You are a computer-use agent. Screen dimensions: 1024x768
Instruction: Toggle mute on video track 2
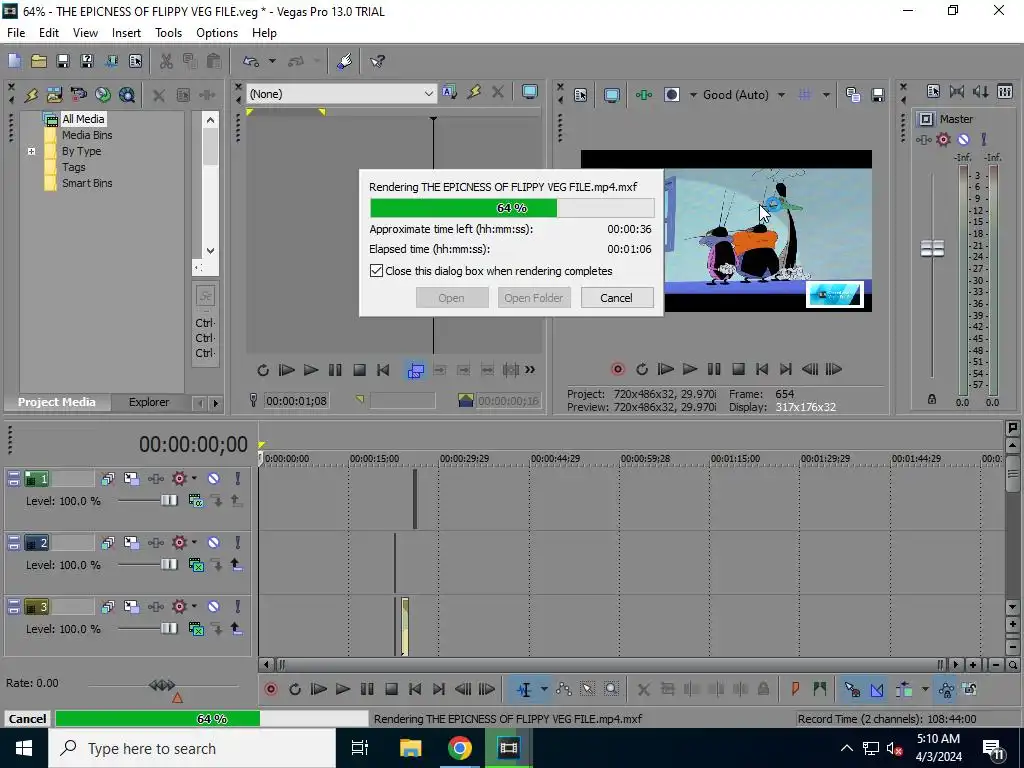214,543
